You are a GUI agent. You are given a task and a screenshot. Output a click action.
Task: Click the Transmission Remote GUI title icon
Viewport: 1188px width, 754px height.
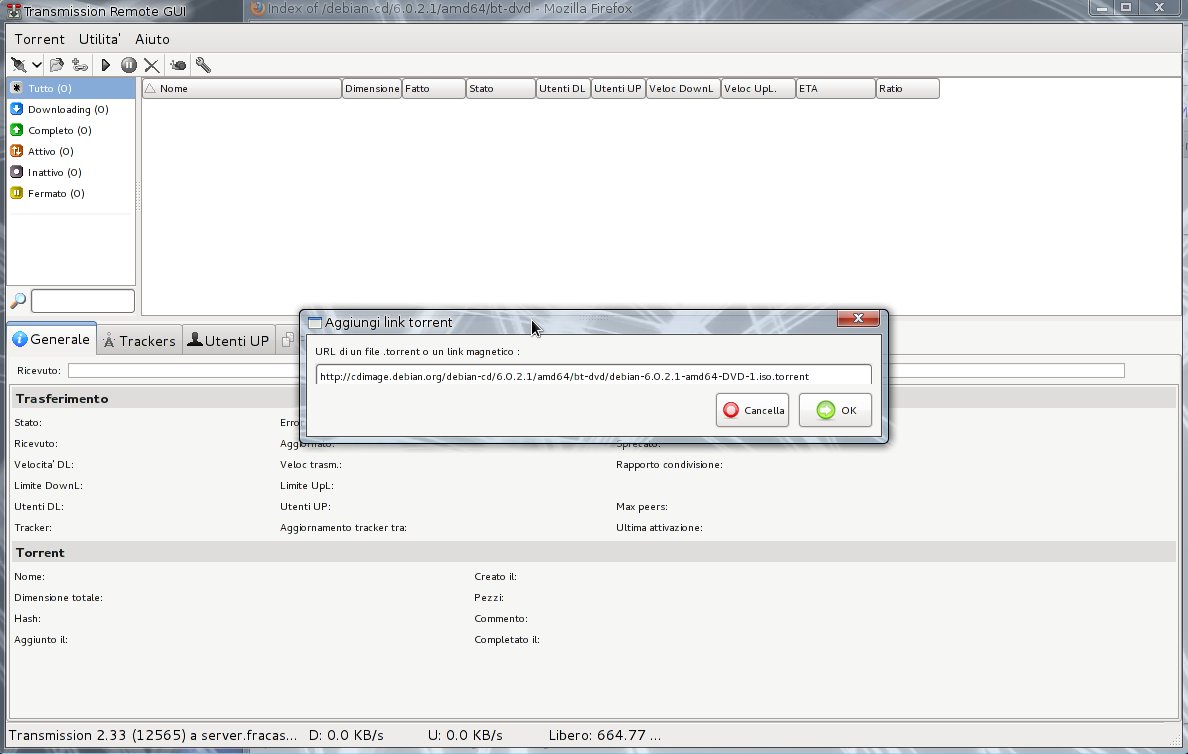click(x=13, y=11)
